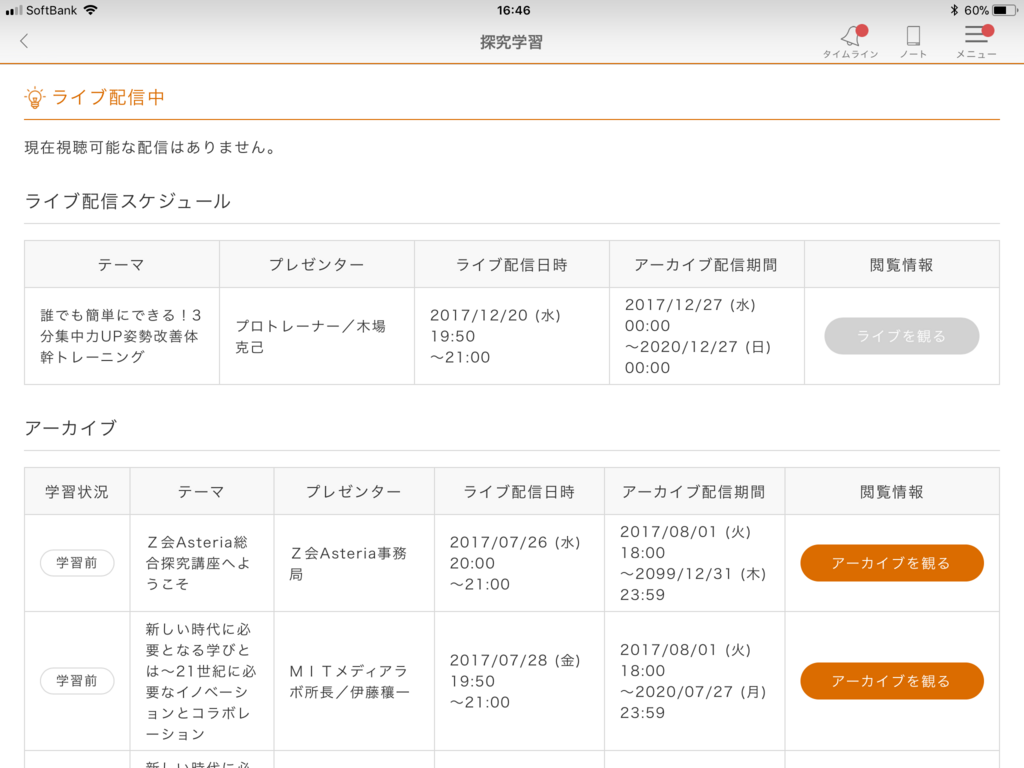Click schedule table 閲覧情報 header
Screen dimensions: 1024x768
901,264
